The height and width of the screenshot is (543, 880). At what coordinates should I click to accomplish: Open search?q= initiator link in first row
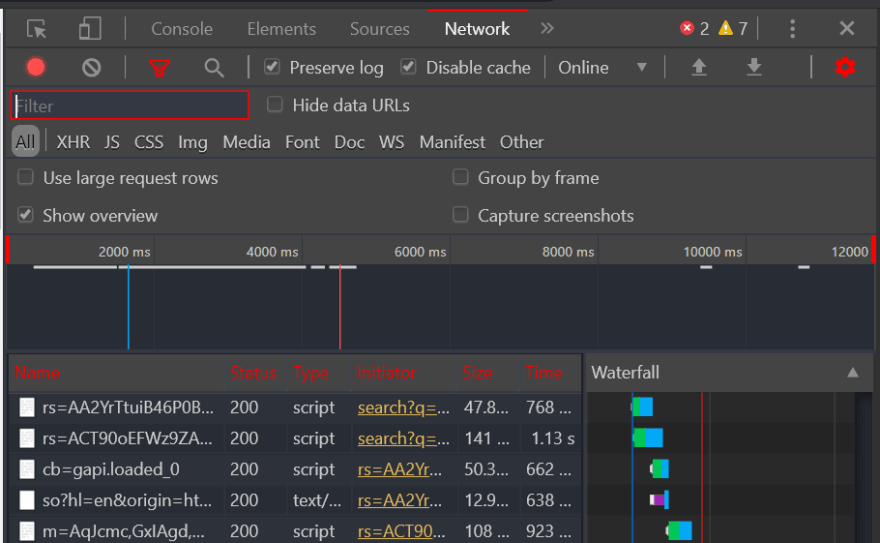[404, 407]
